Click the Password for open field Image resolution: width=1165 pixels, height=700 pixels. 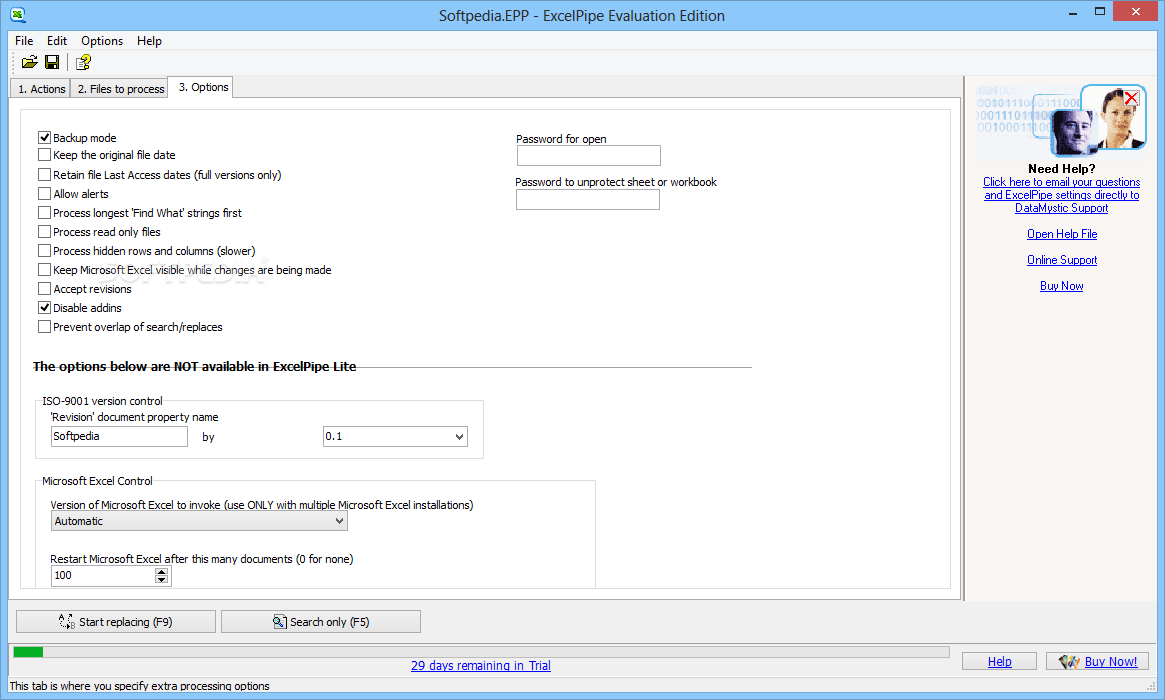coord(588,155)
